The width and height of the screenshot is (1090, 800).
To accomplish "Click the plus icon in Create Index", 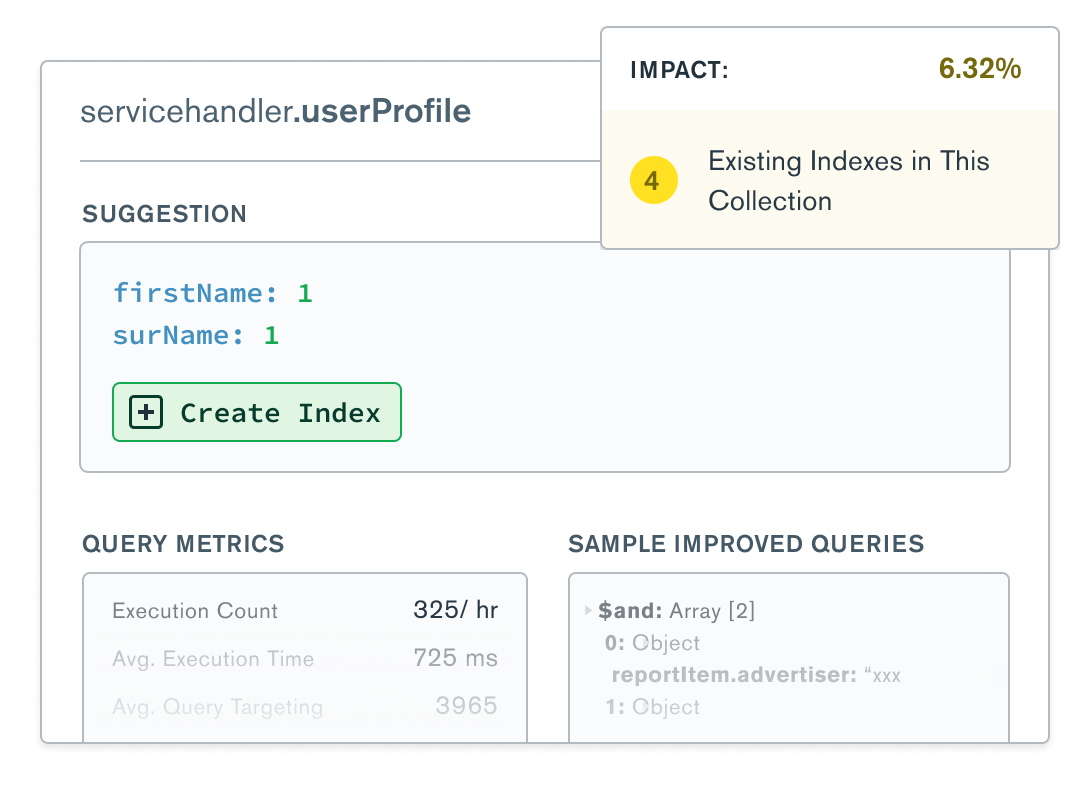I will click(x=146, y=413).
